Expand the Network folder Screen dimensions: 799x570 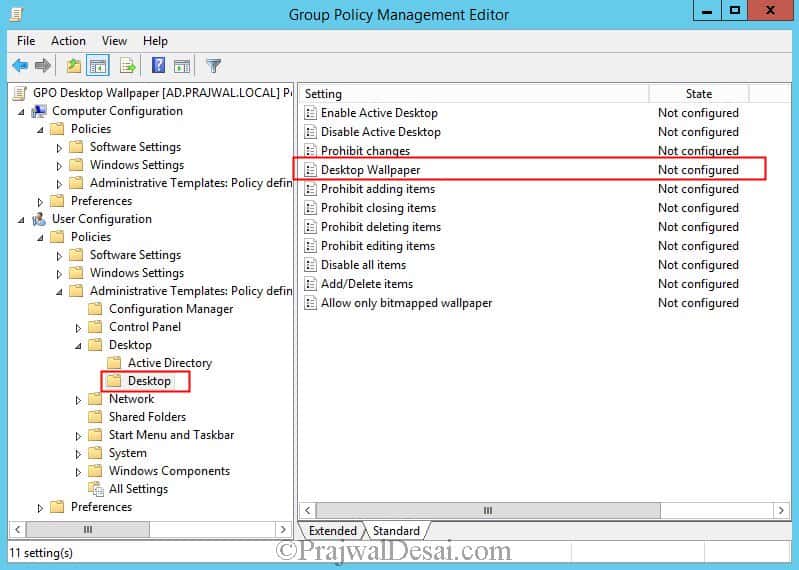click(78, 400)
